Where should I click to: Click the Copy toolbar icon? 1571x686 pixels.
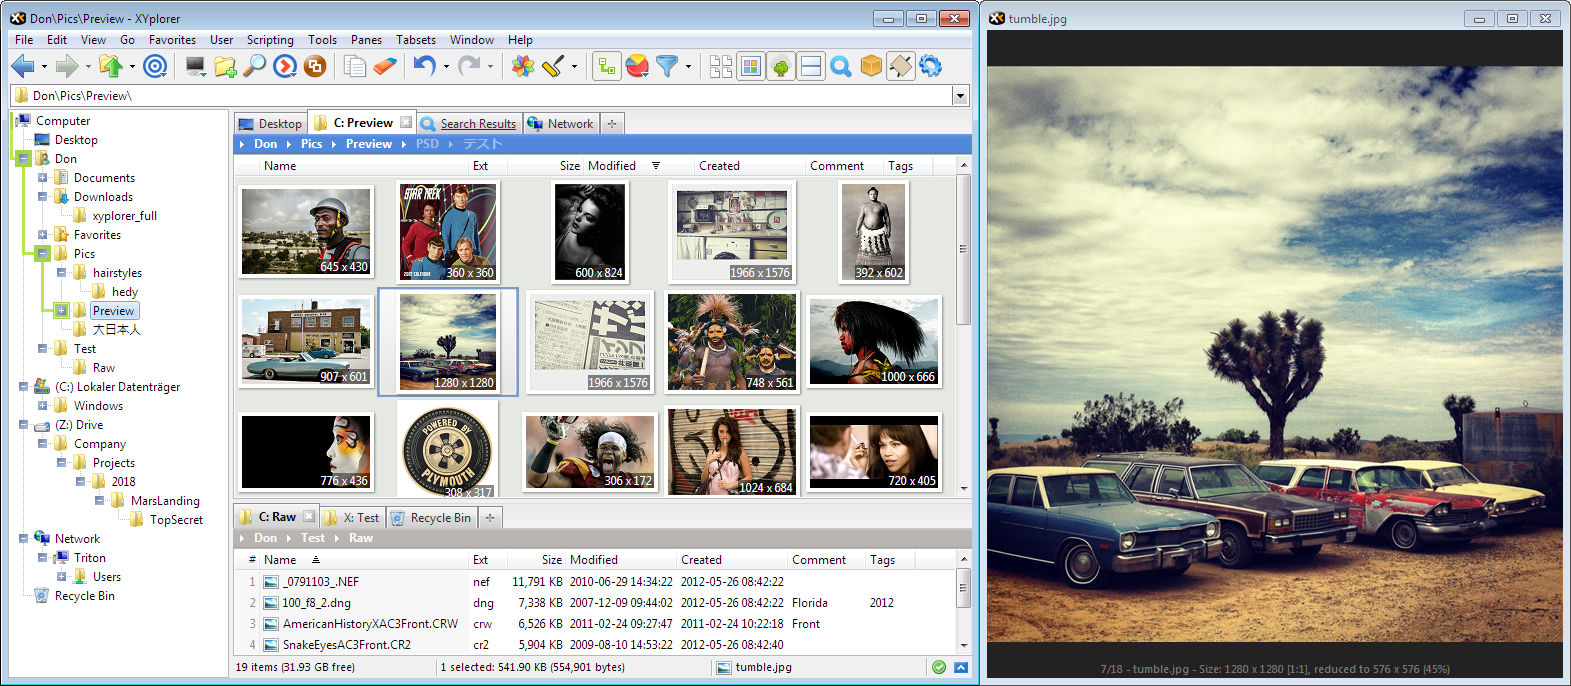point(355,67)
